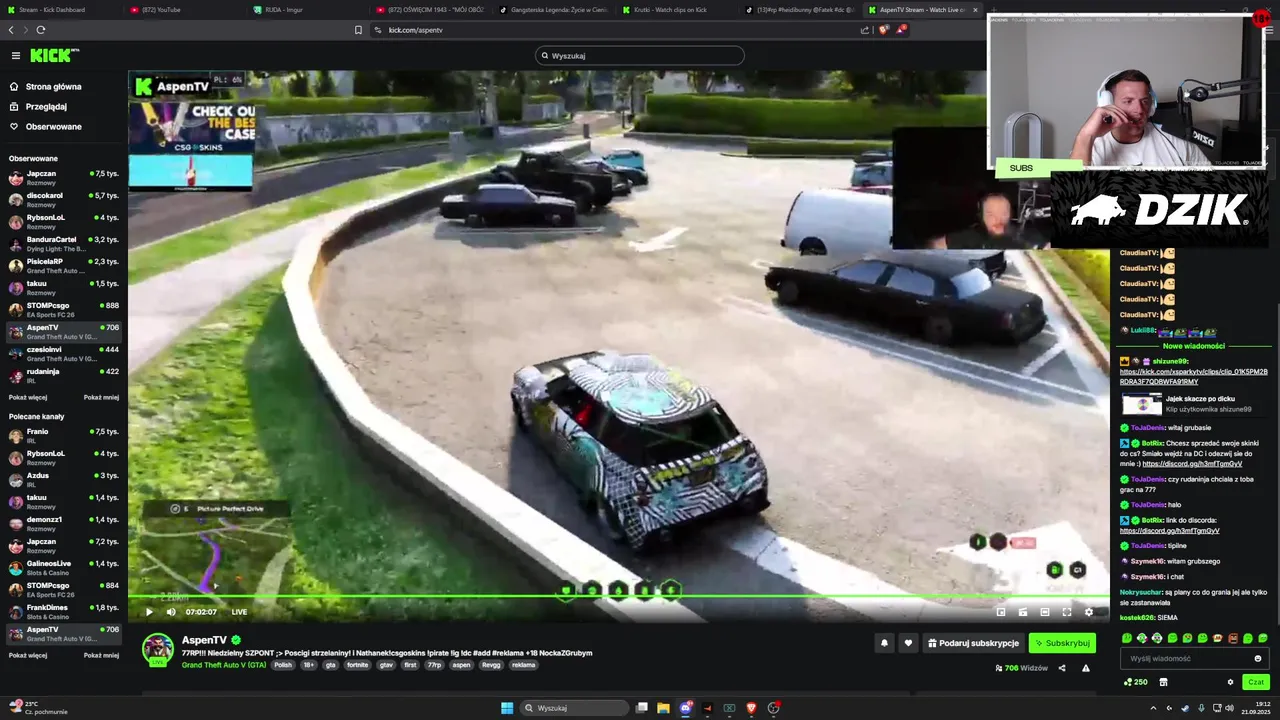Switch to the YouTube browser tab
Screen dimensions: 1280x720
click(183, 10)
